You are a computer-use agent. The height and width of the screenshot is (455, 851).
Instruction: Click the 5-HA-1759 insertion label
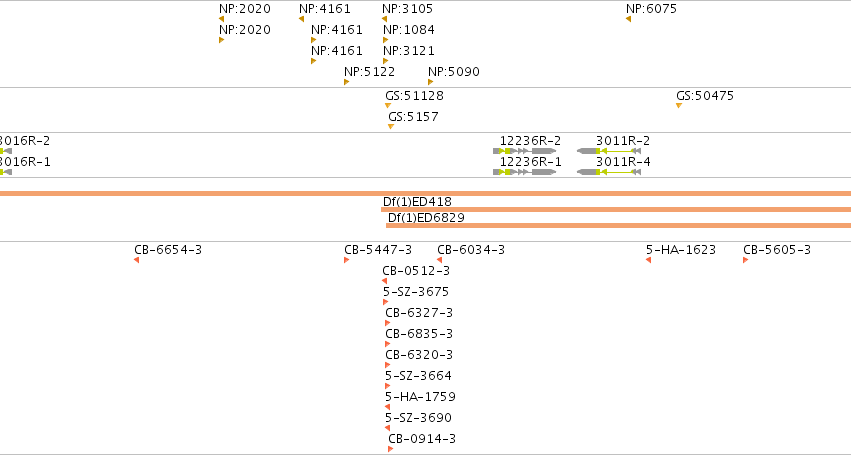[420, 397]
